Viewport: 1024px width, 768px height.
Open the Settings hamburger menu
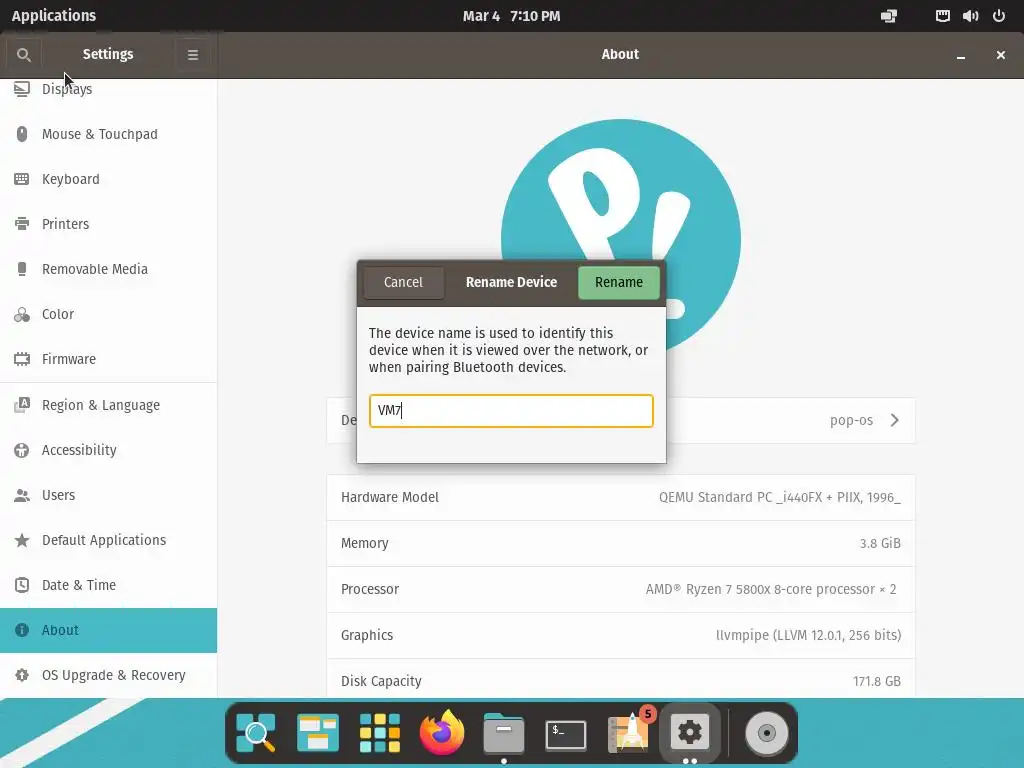[193, 55]
